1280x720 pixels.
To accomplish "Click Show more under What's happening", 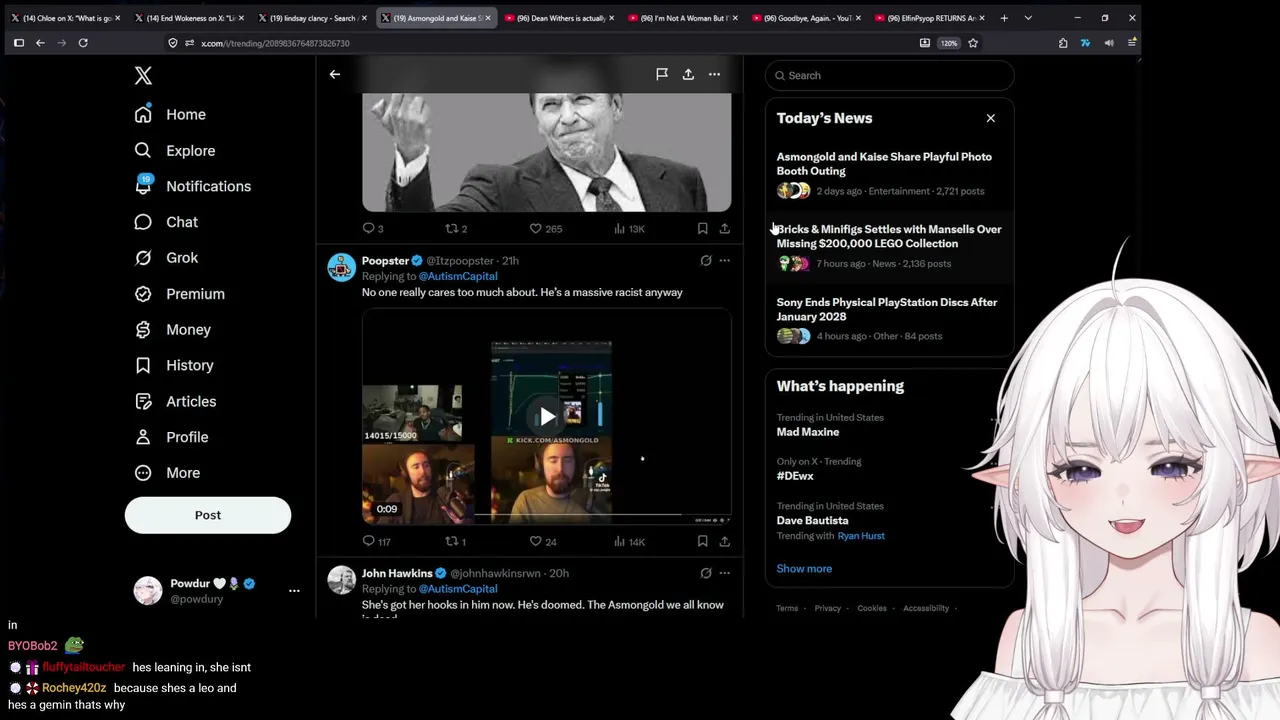I will pyautogui.click(x=804, y=569).
